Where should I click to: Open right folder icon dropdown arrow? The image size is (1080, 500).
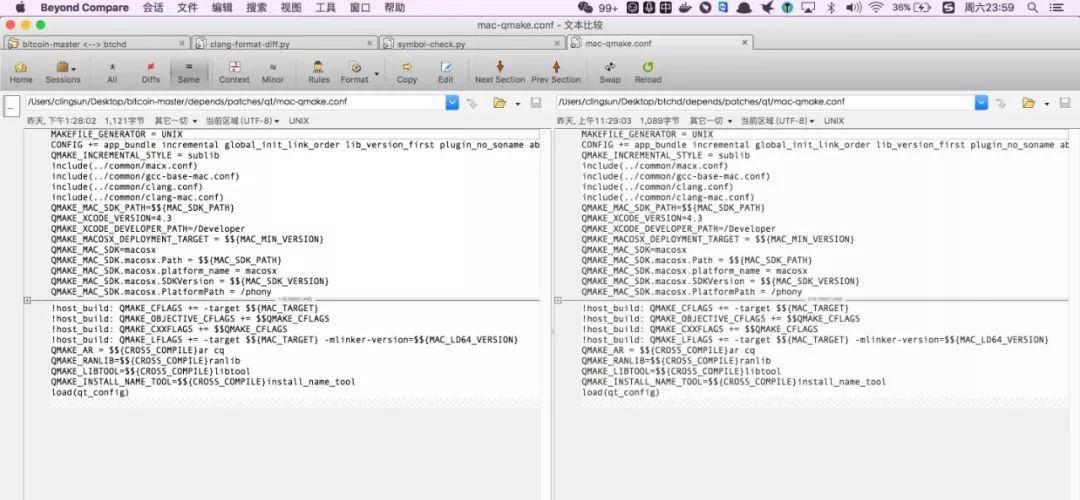[x=1046, y=103]
